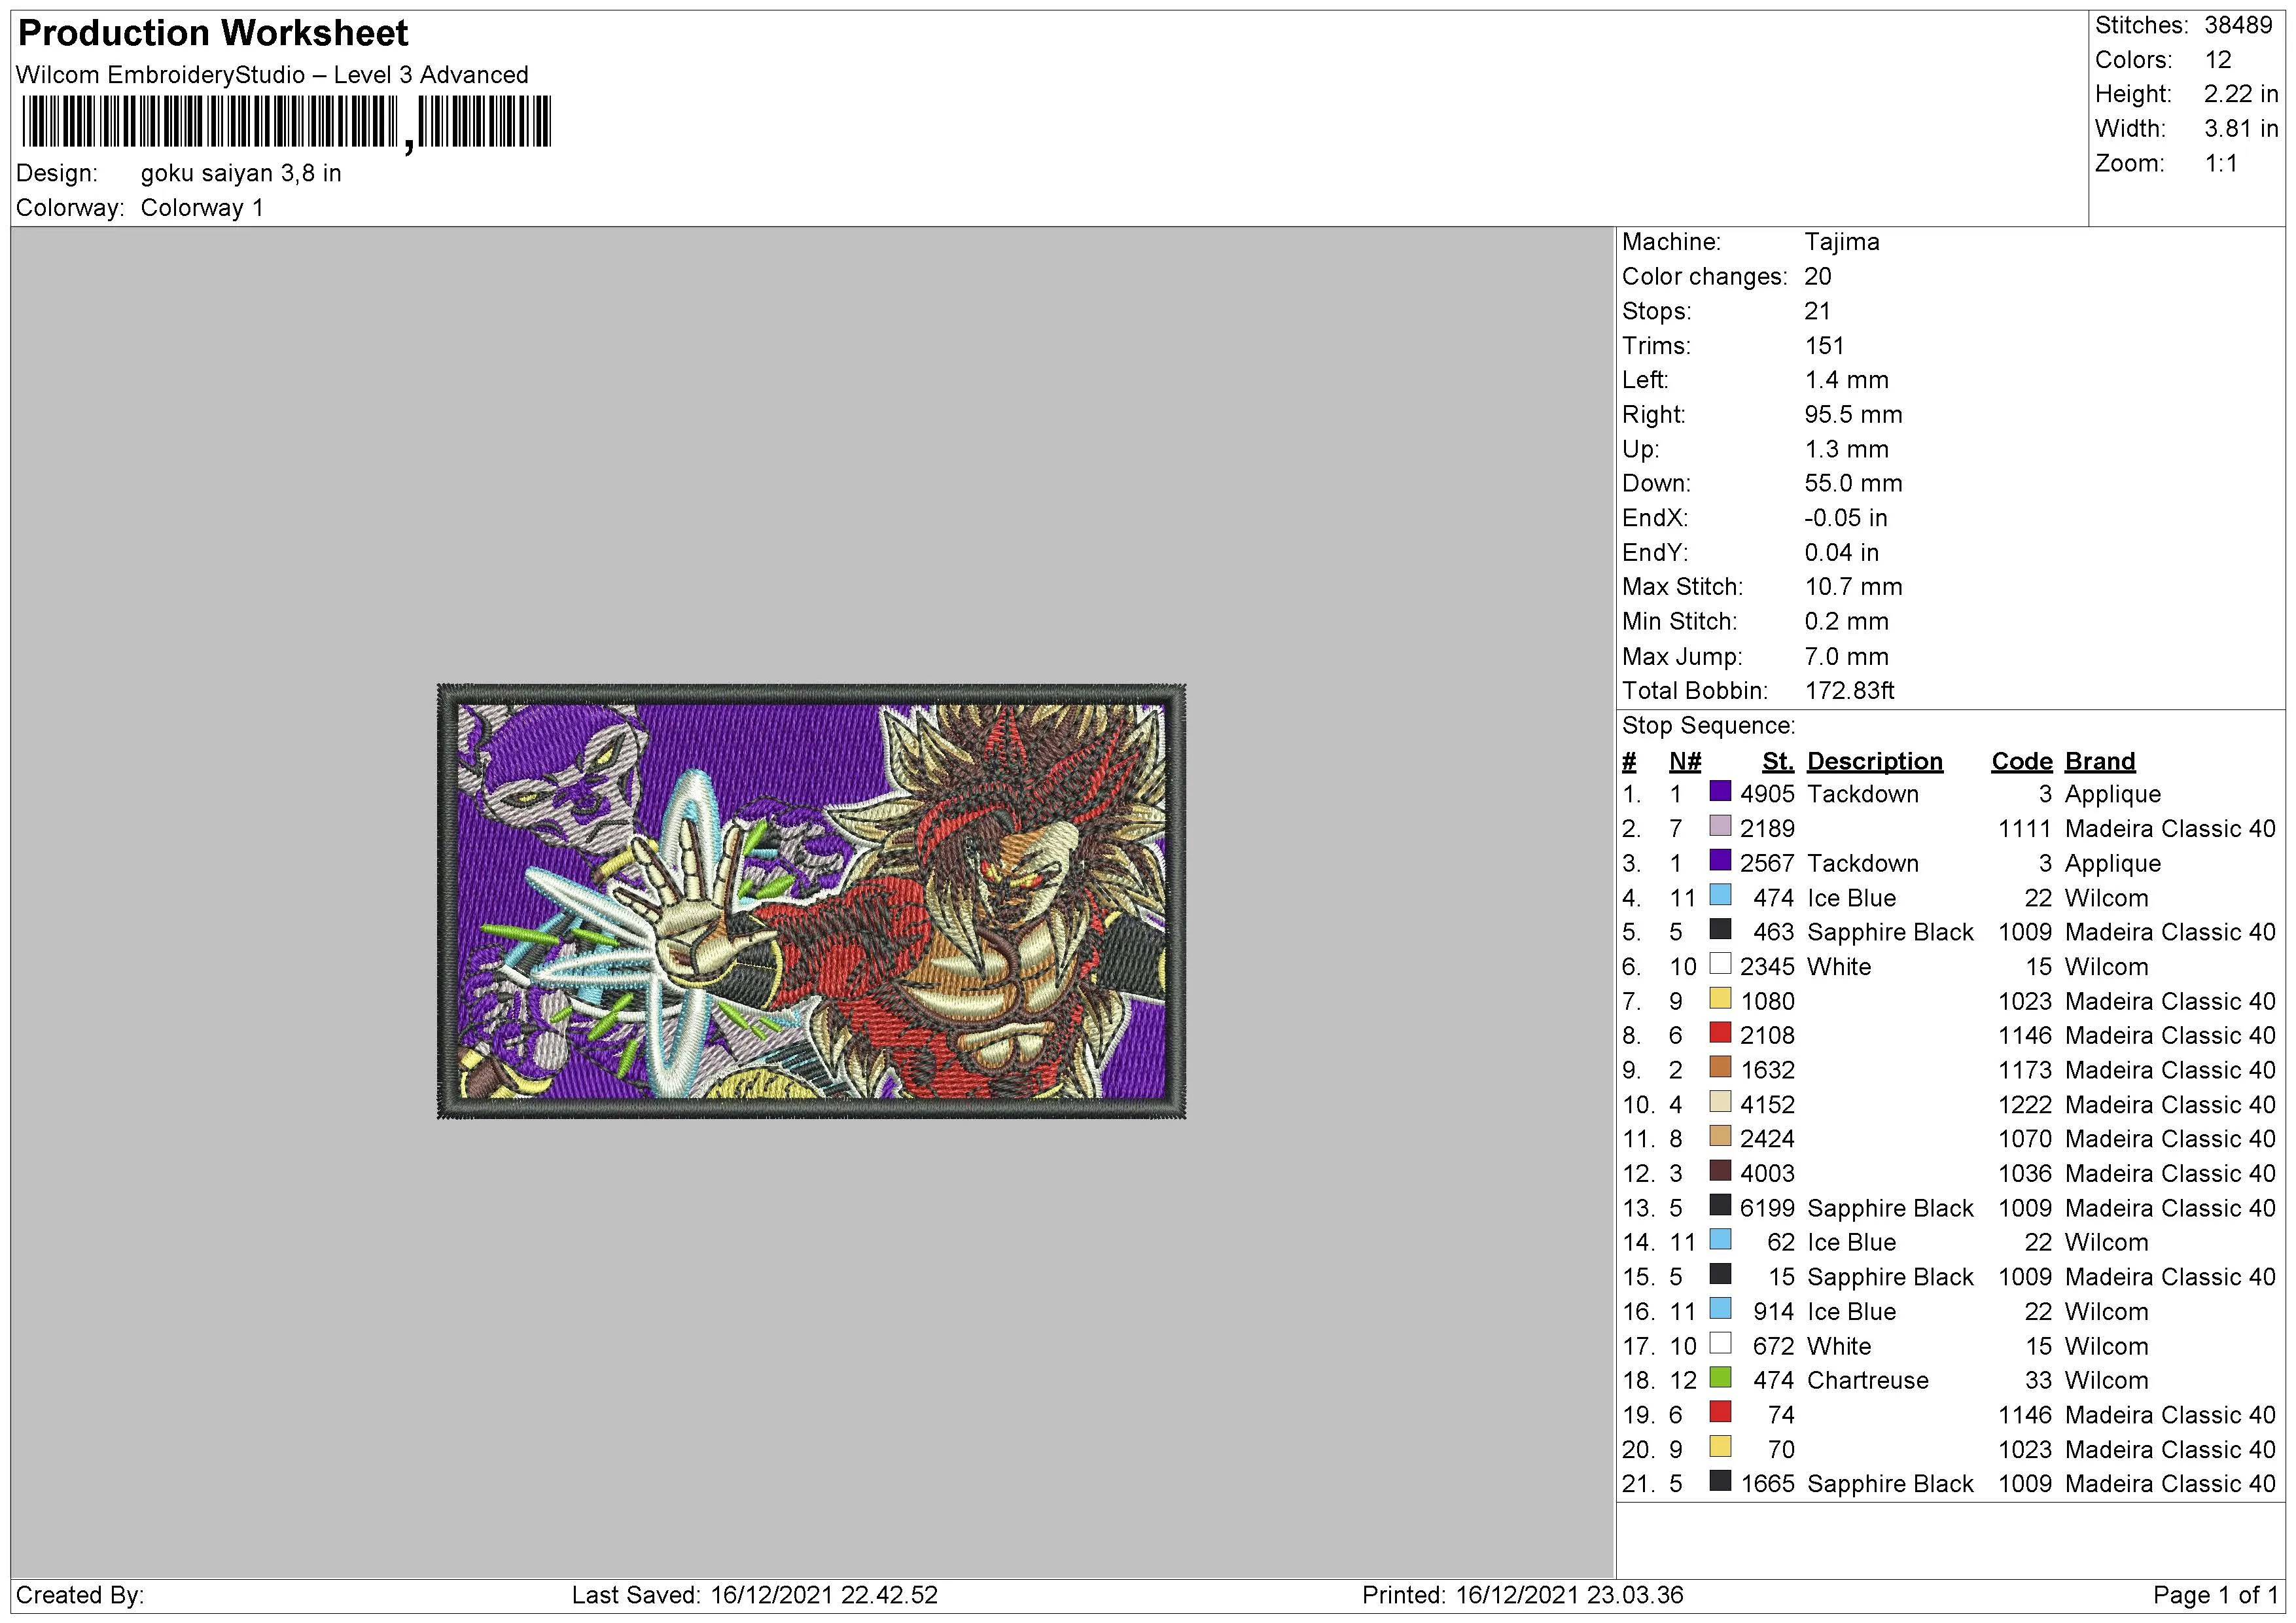
Task: Click the embroidery design preview image
Action: pos(811,901)
